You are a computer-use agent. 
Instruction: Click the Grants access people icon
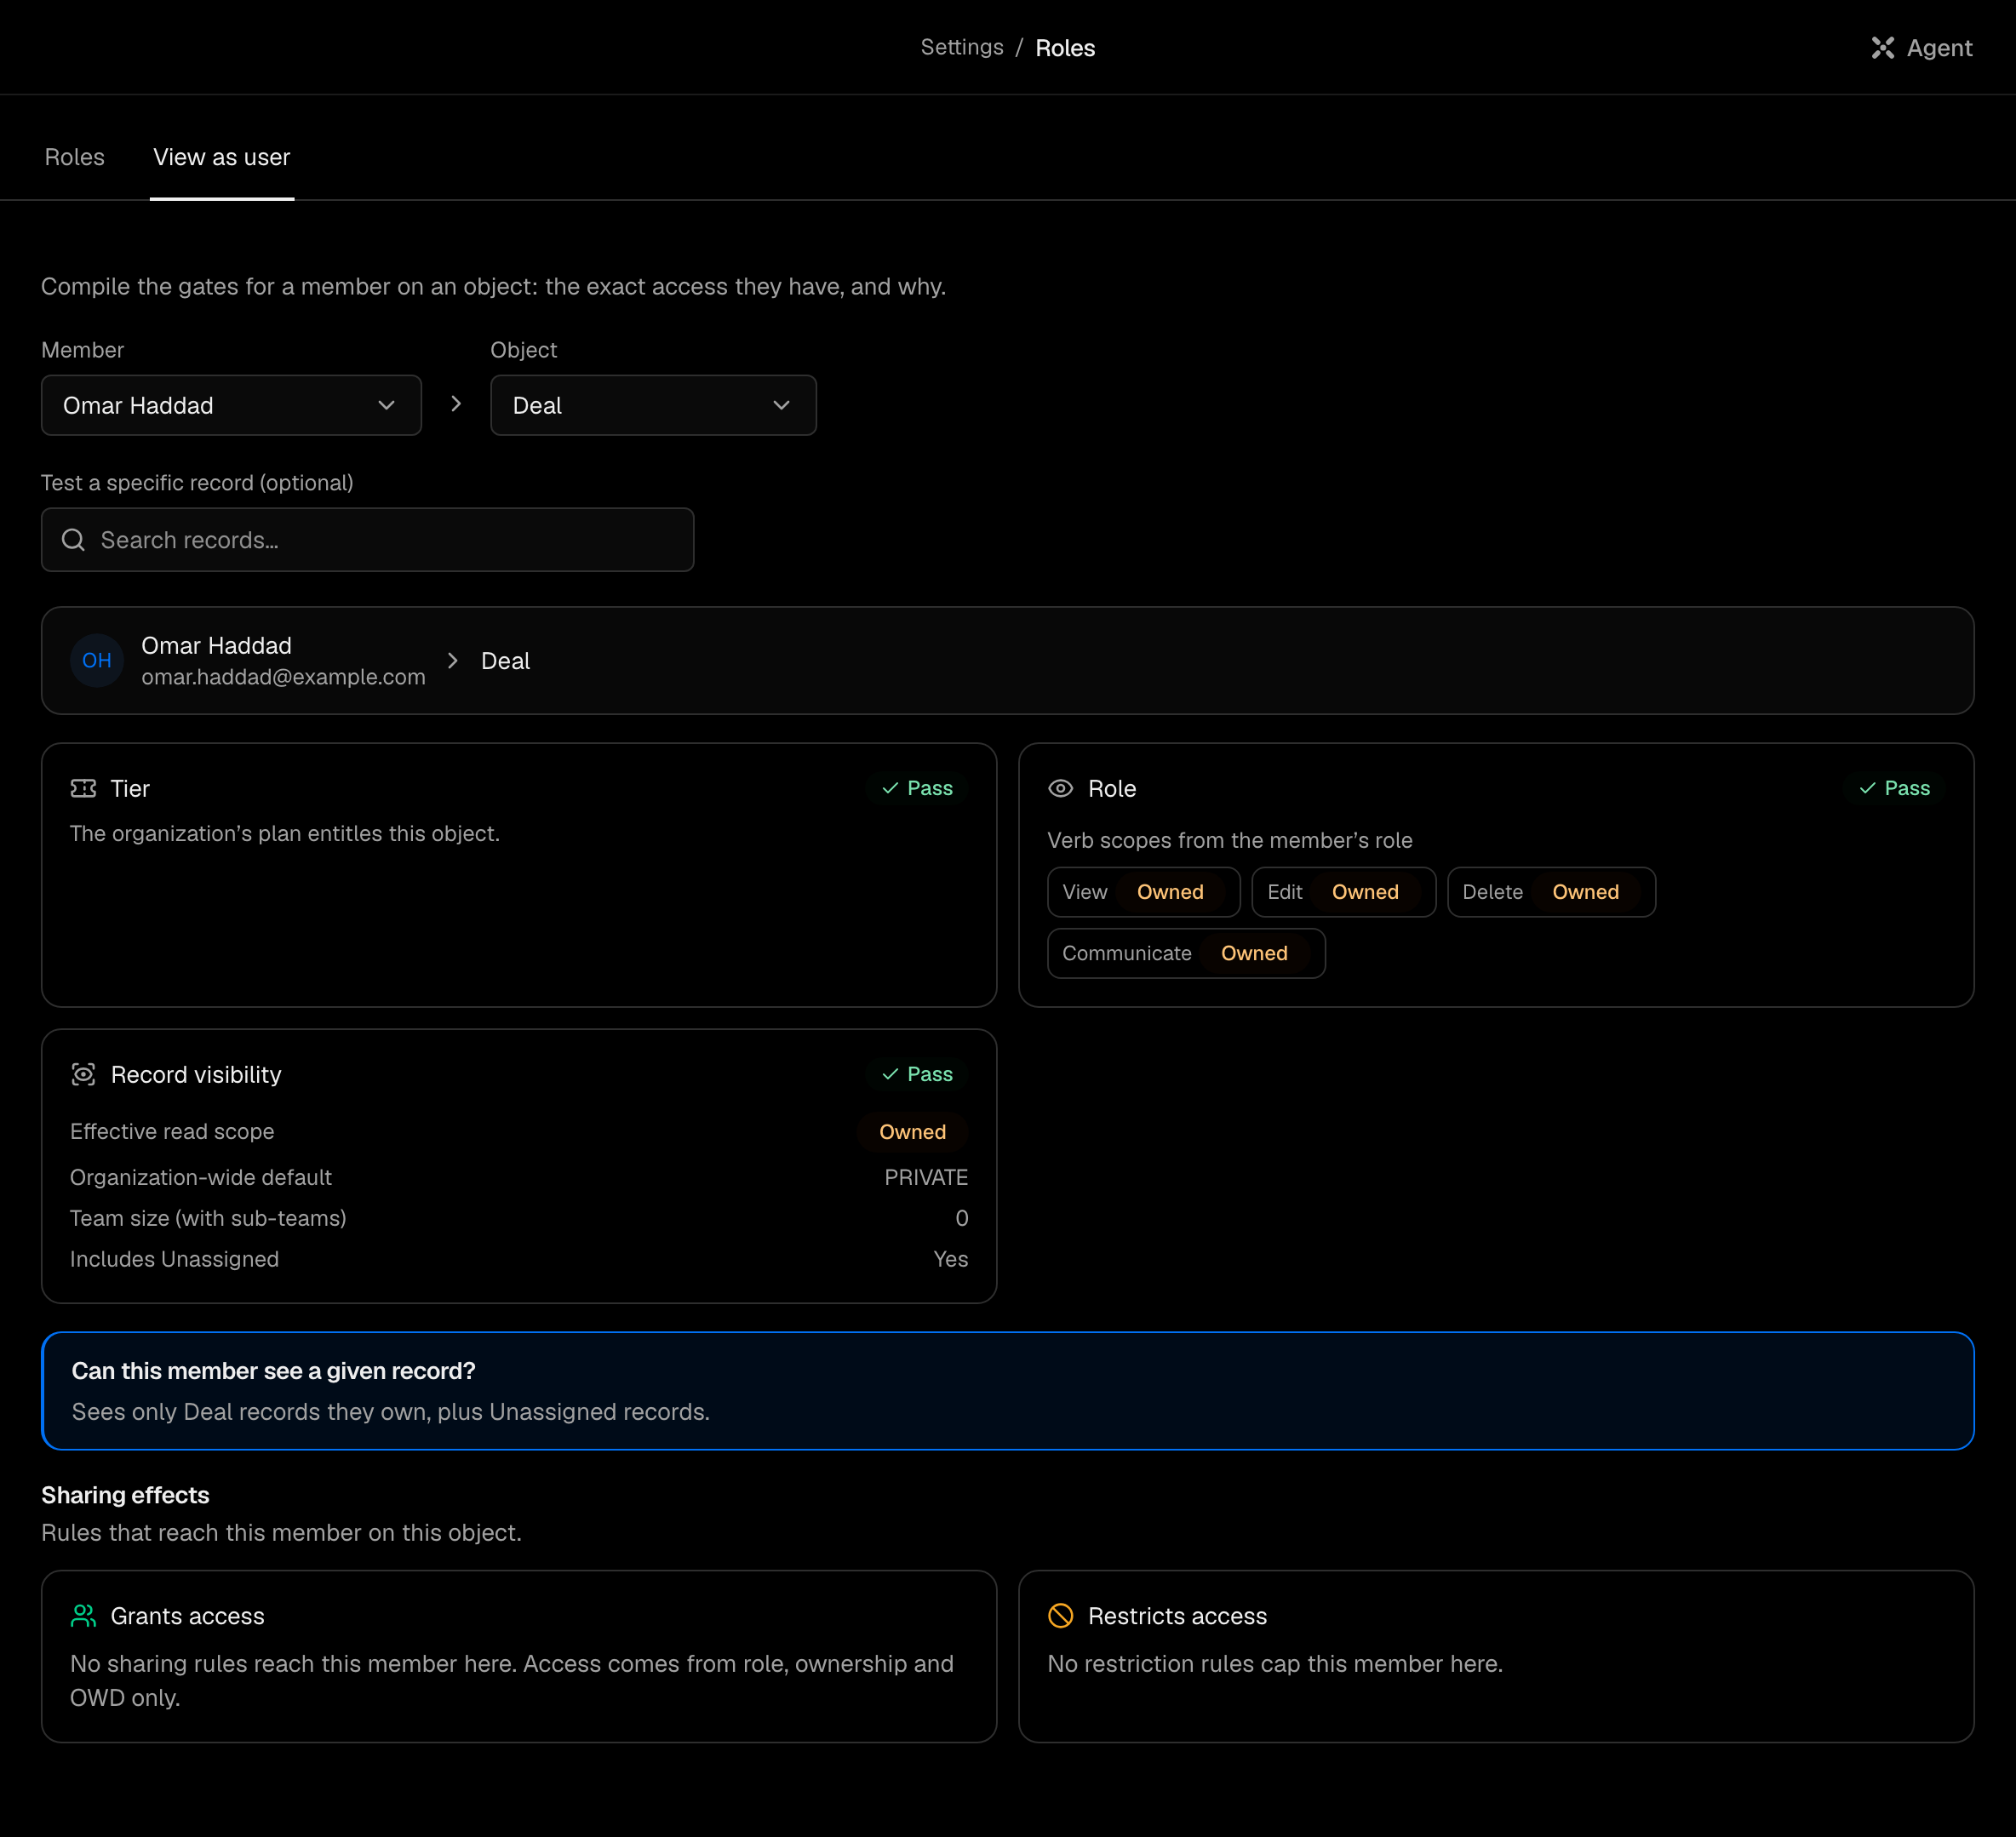(x=84, y=1615)
